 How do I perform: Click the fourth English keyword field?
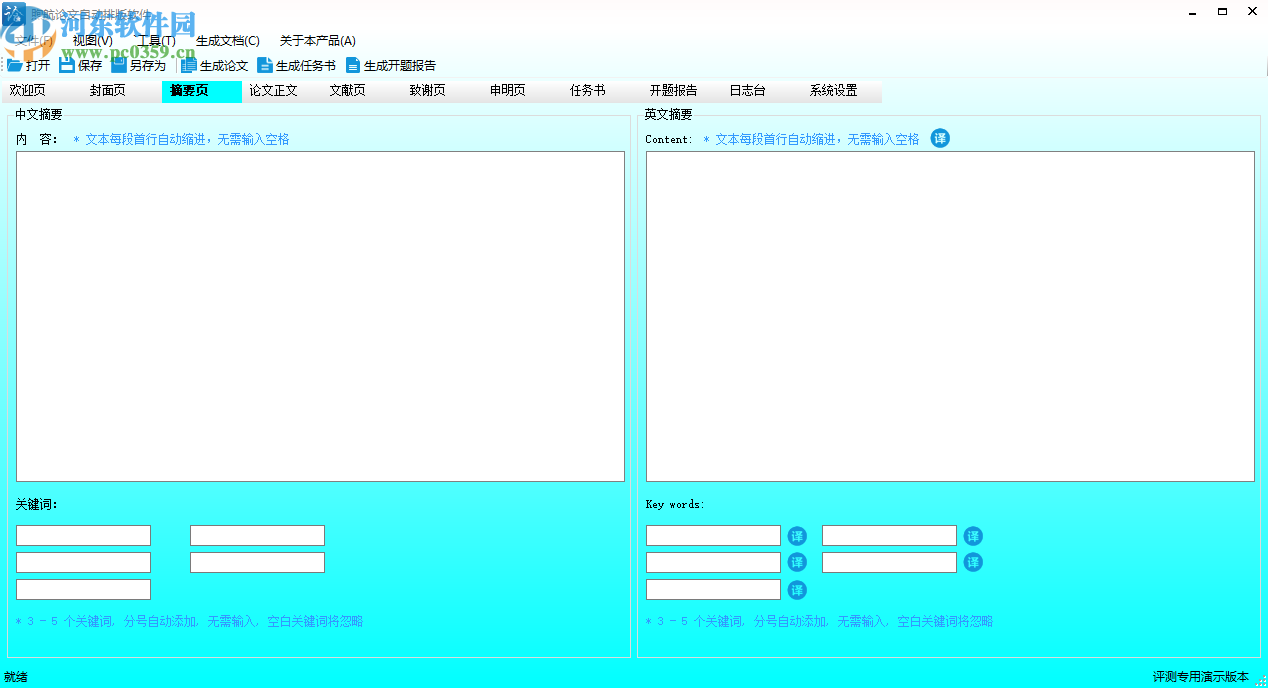coord(889,563)
